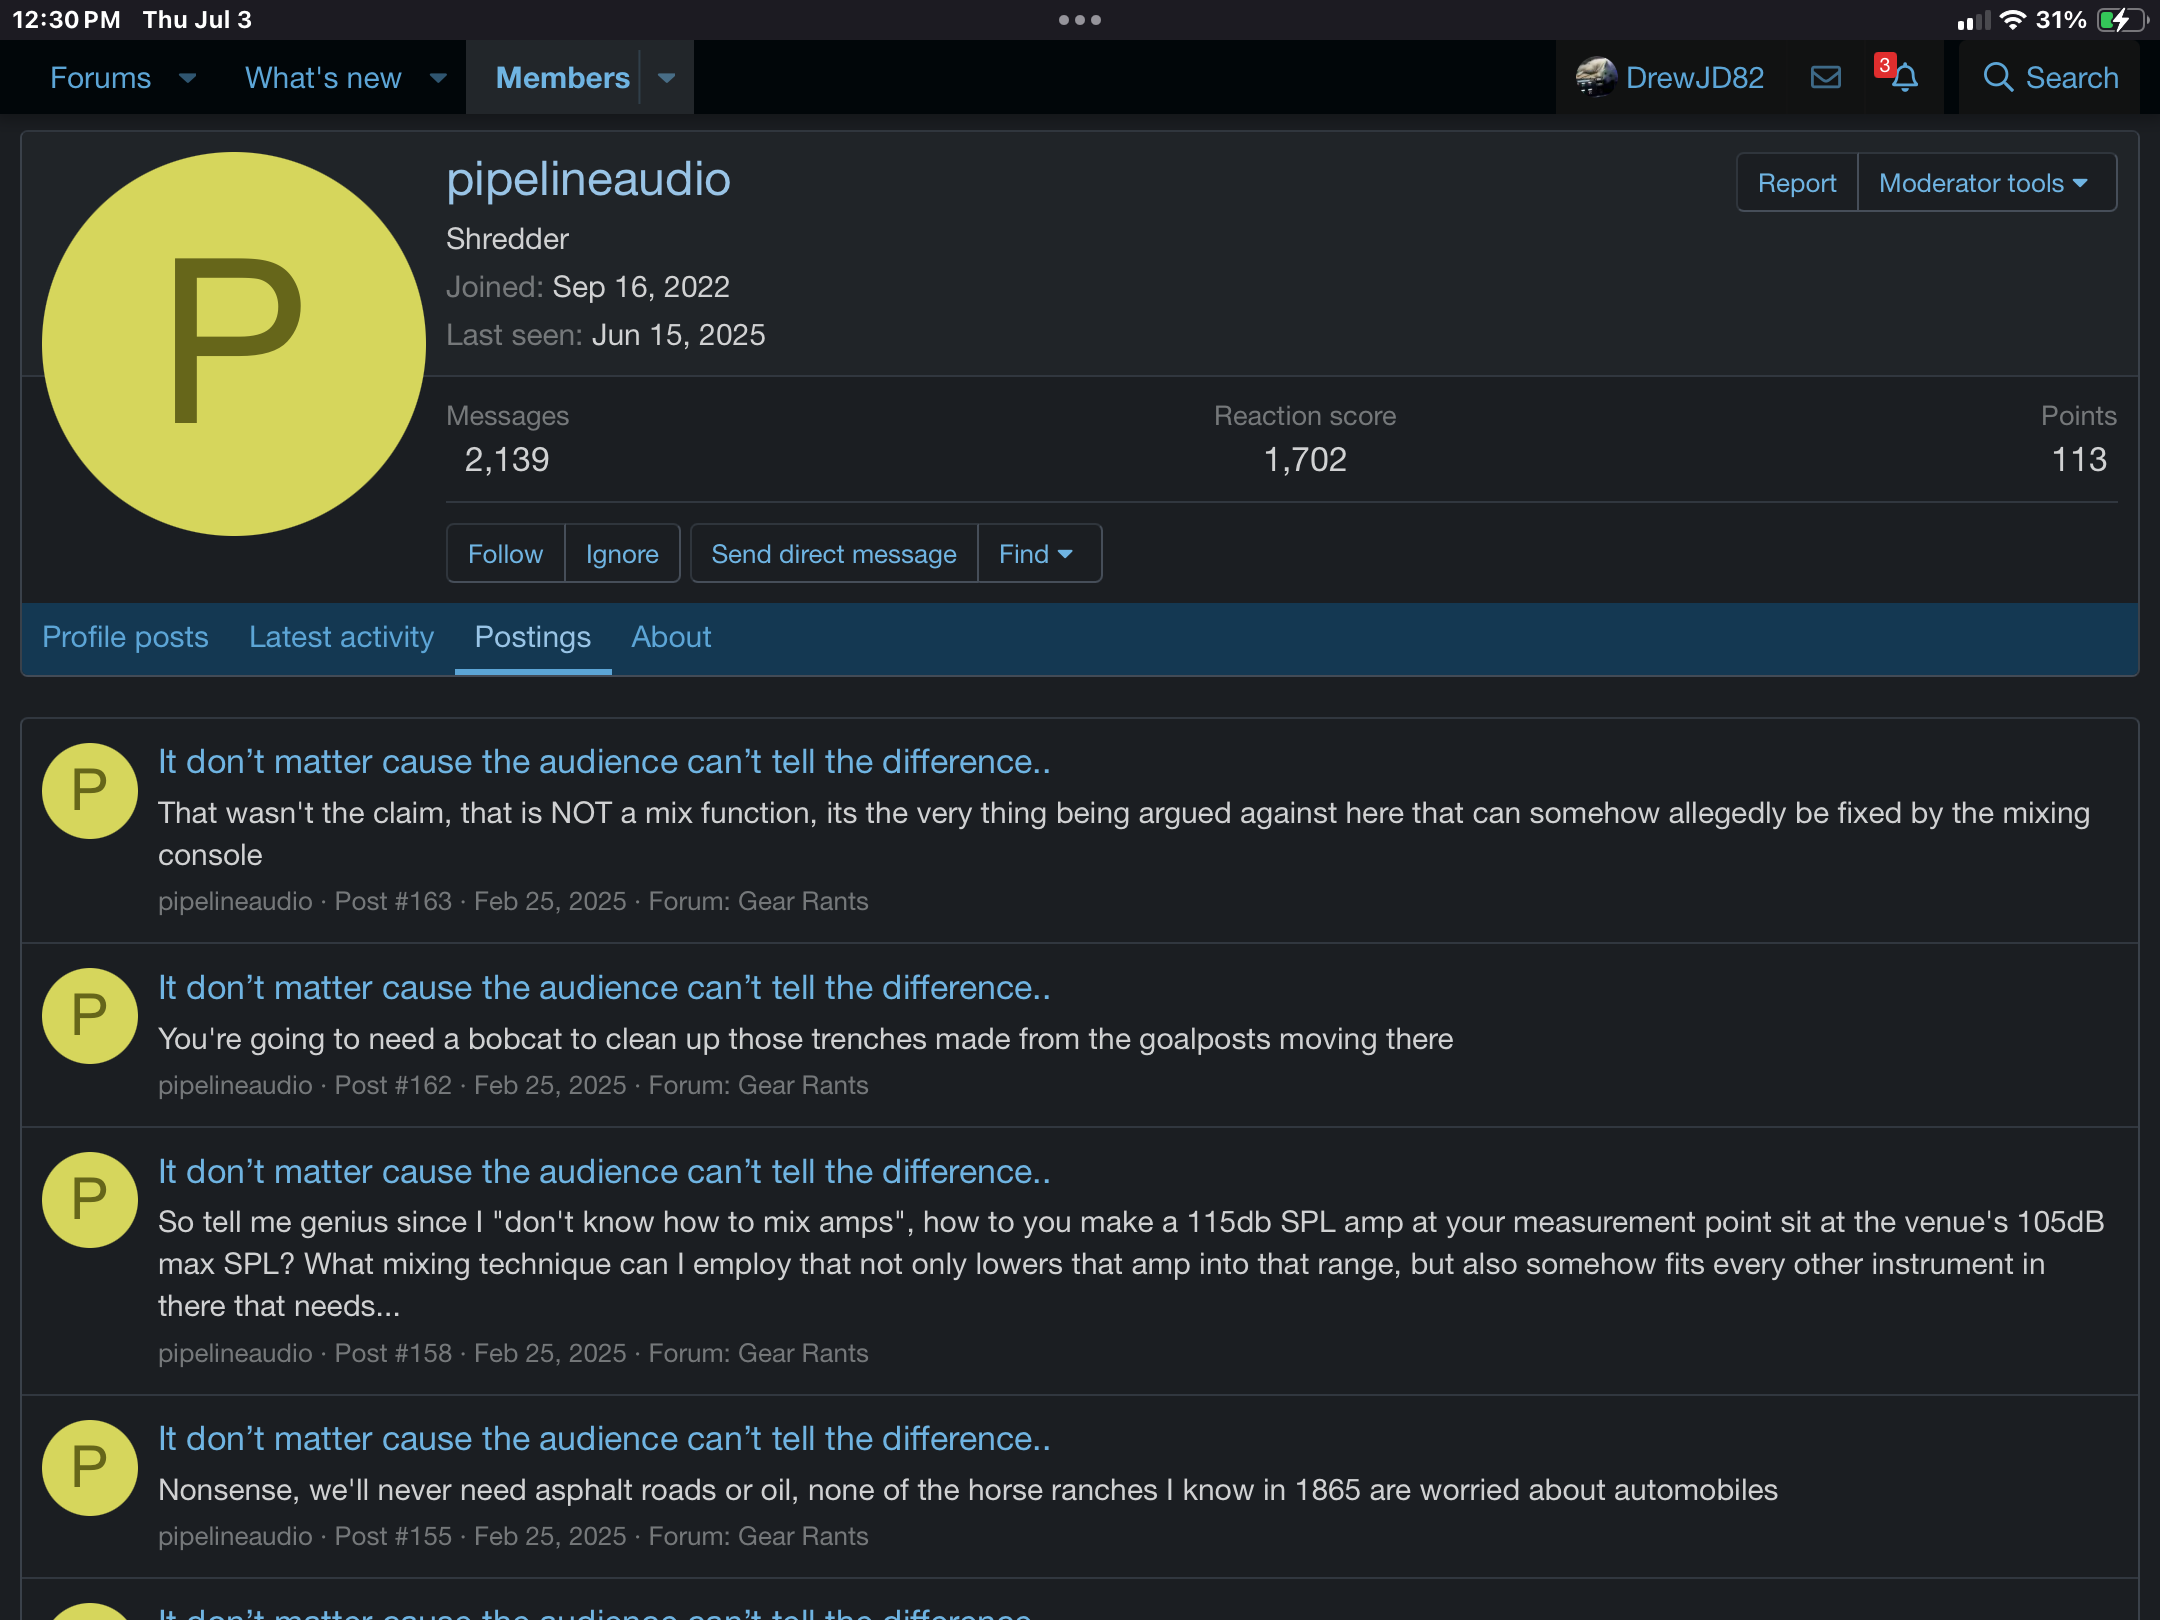Switch to the Latest activity tab
Viewport: 2160px width, 1620px height.
[341, 637]
